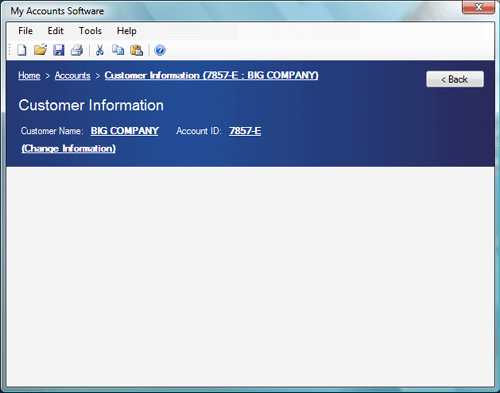
Task: Navigate to Accounts breadcrumb link
Action: tap(73, 76)
